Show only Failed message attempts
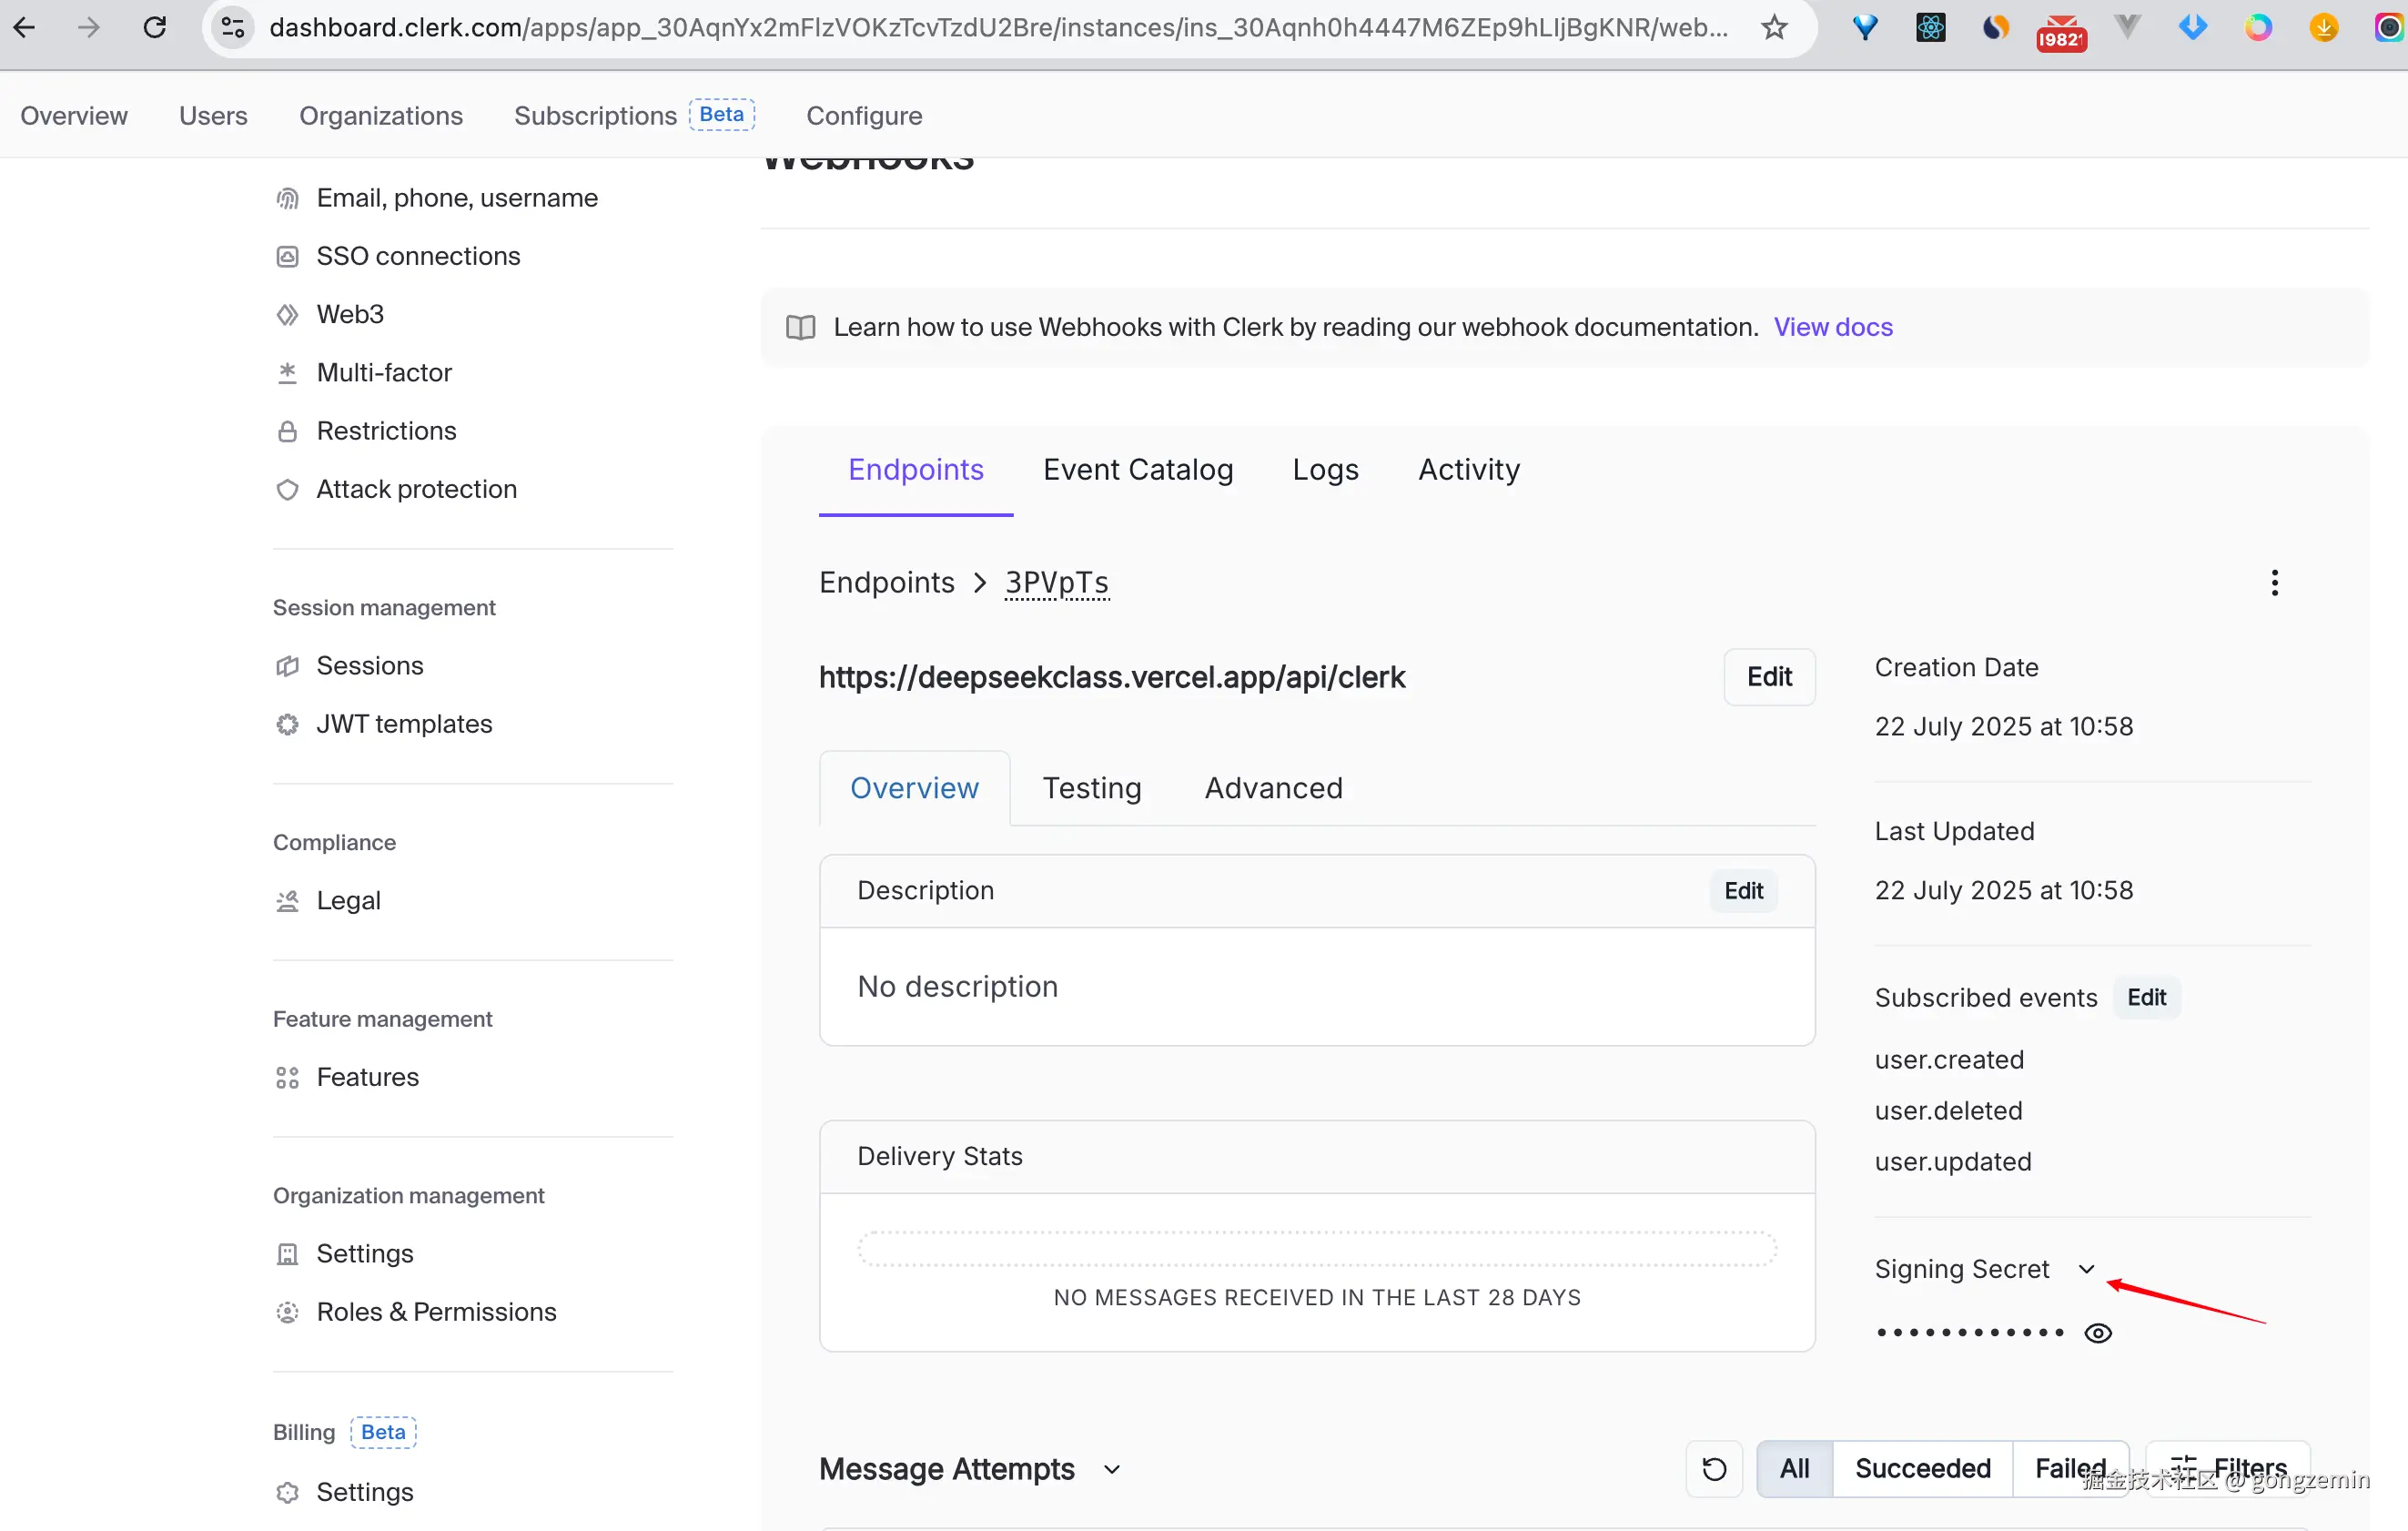Image resolution: width=2408 pixels, height=1531 pixels. pos(2069,1468)
